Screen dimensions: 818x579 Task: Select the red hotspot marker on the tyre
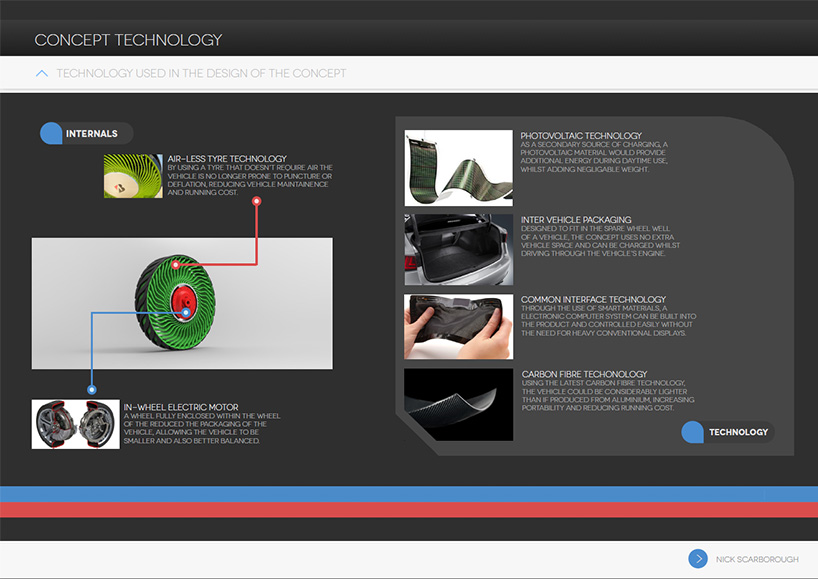click(x=176, y=265)
